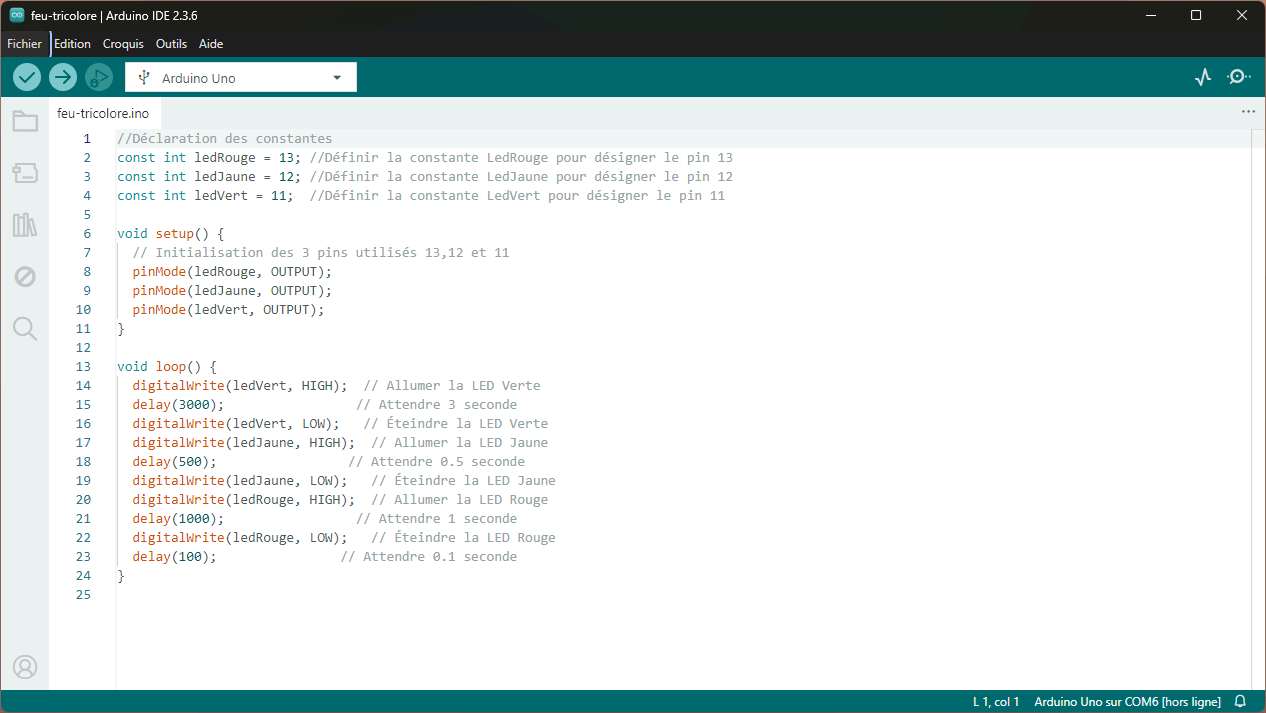
Task: Upload the sketch with the arrow button
Action: click(x=63, y=77)
